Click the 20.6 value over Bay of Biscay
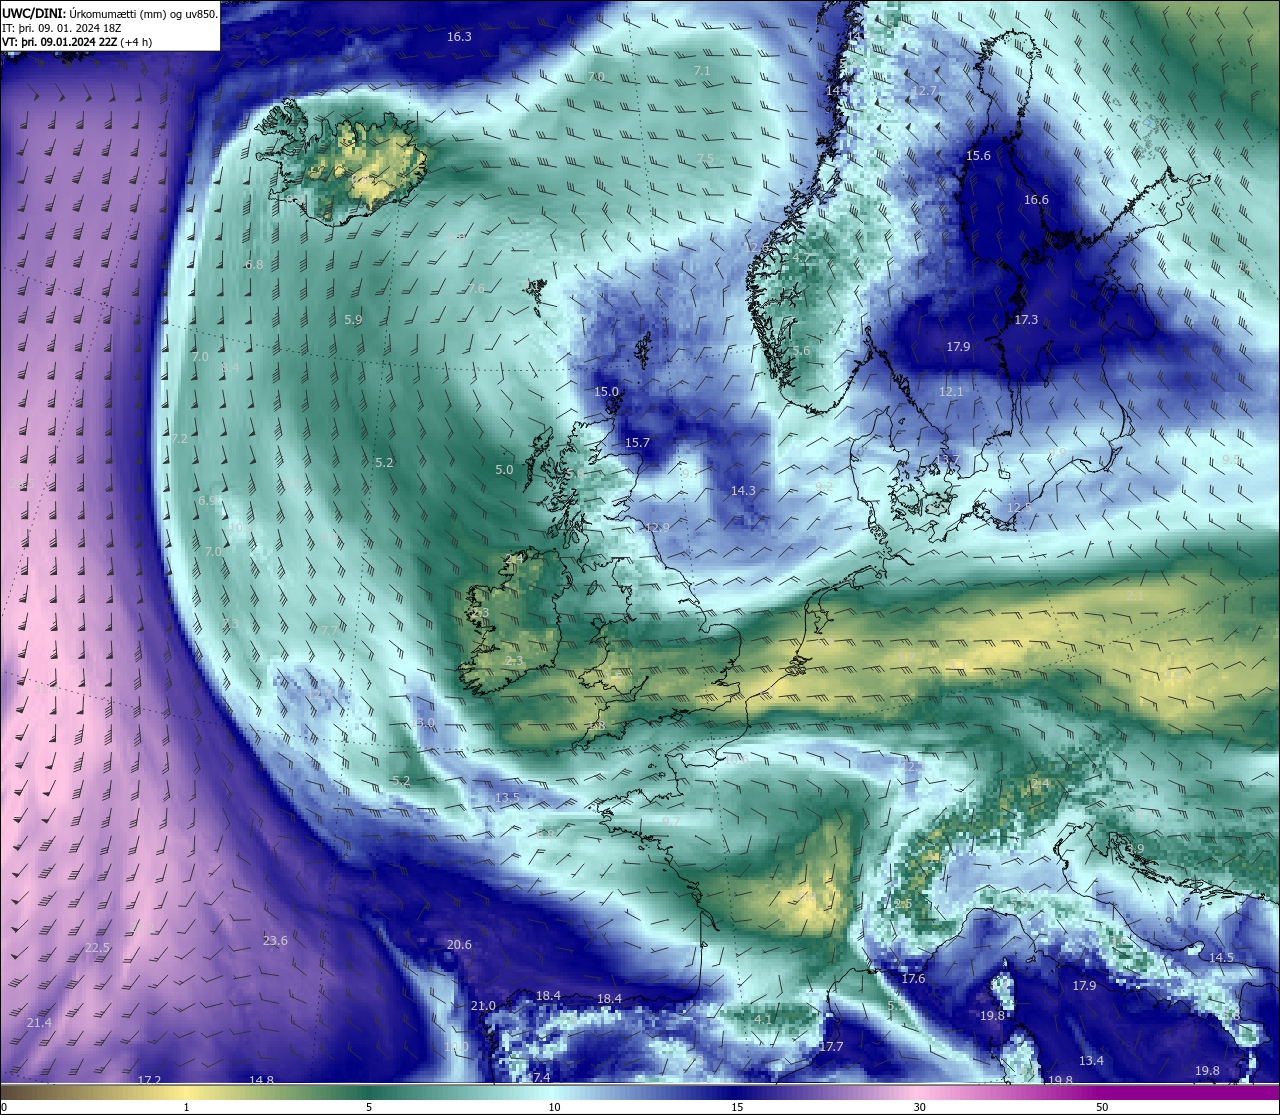The height and width of the screenshot is (1115, 1280). coord(459,944)
